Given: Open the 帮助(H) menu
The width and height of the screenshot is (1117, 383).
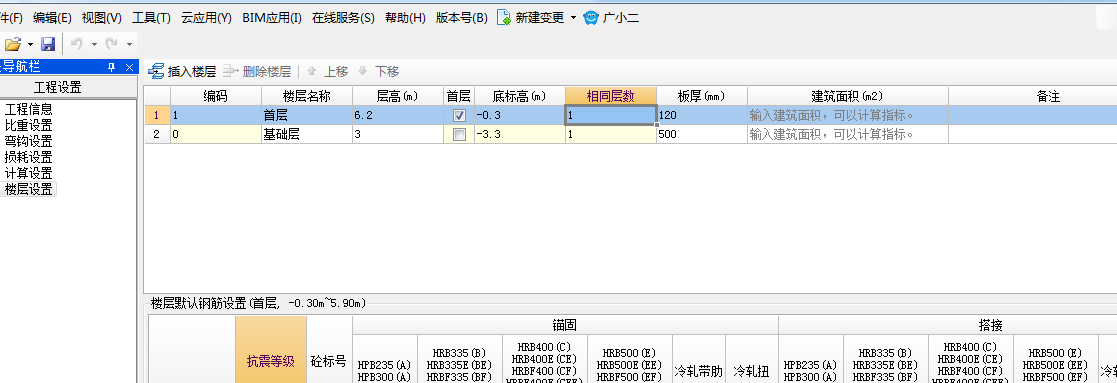Looking at the screenshot, I should click(405, 18).
